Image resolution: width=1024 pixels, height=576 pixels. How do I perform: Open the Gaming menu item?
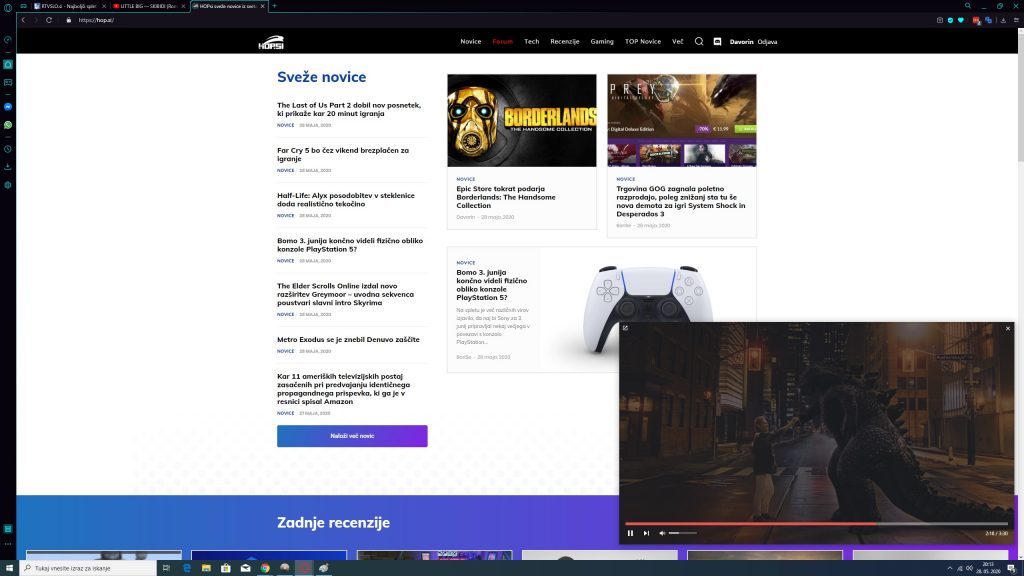pos(601,41)
